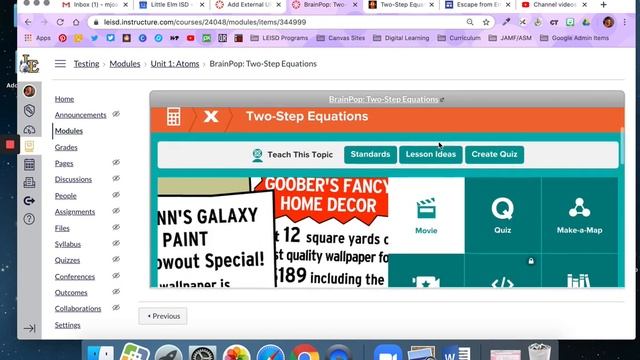The width and height of the screenshot is (640, 360).
Task: Open Discussions in course navigation
Action: click(73, 179)
